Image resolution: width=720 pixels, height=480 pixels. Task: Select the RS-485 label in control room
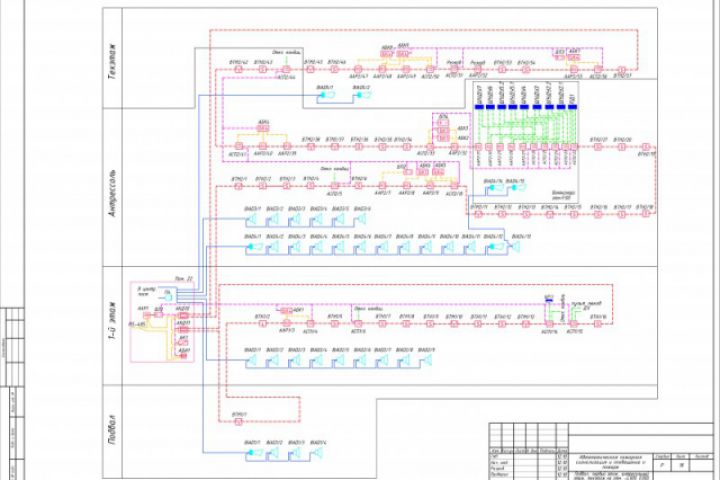pyautogui.click(x=137, y=325)
